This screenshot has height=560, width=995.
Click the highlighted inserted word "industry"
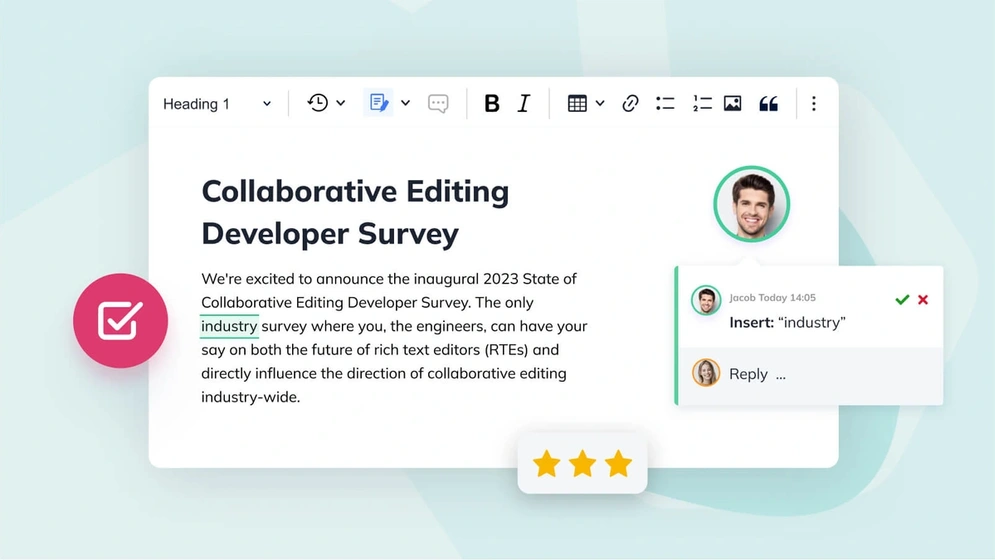click(229, 326)
